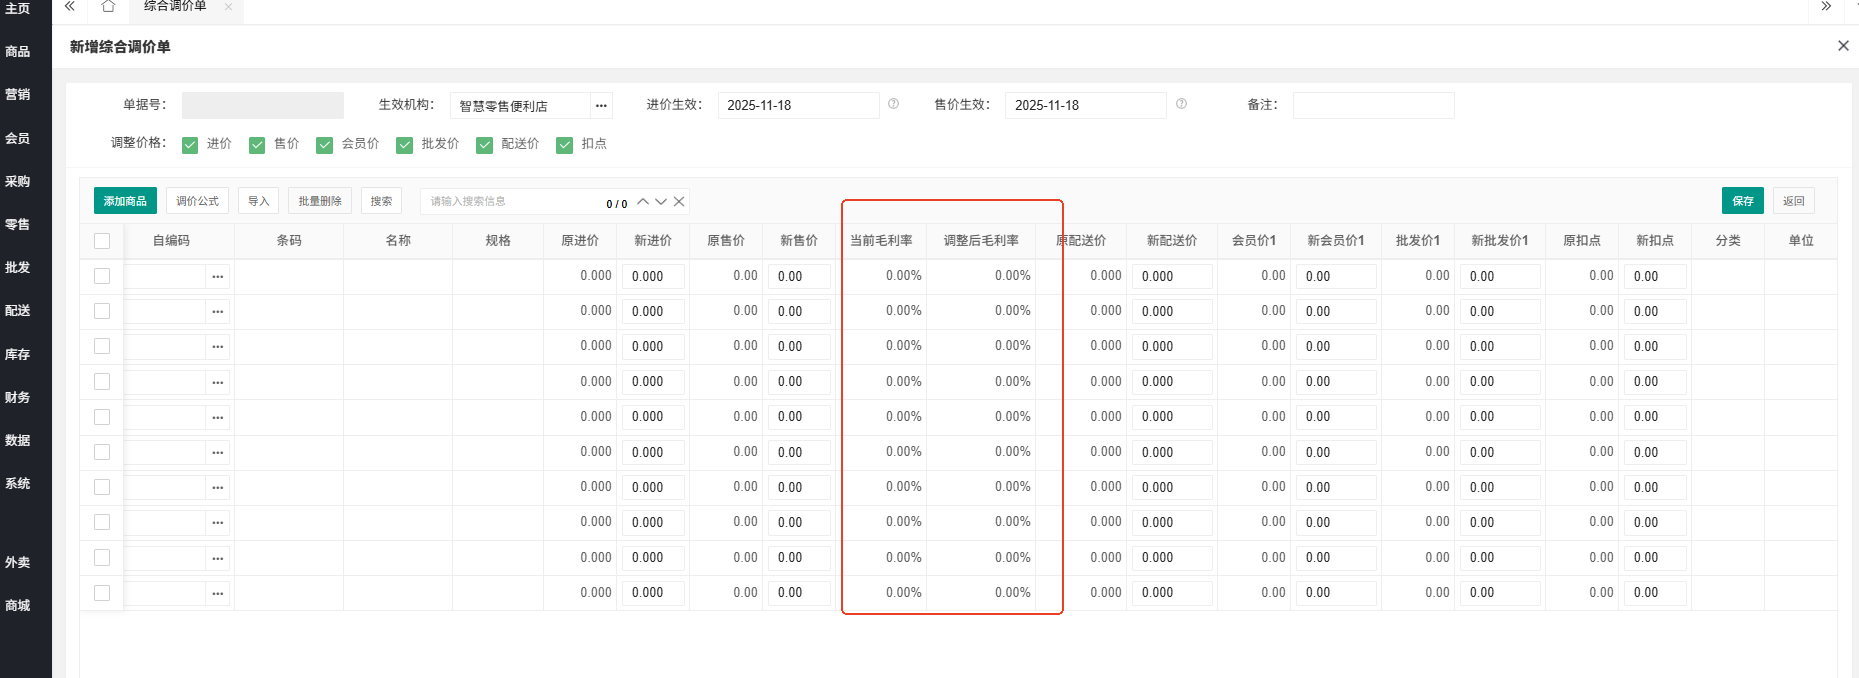This screenshot has height=678, width=1859.
Task: Collapse tabs with left double-chevron
Action: pyautogui.click(x=70, y=7)
